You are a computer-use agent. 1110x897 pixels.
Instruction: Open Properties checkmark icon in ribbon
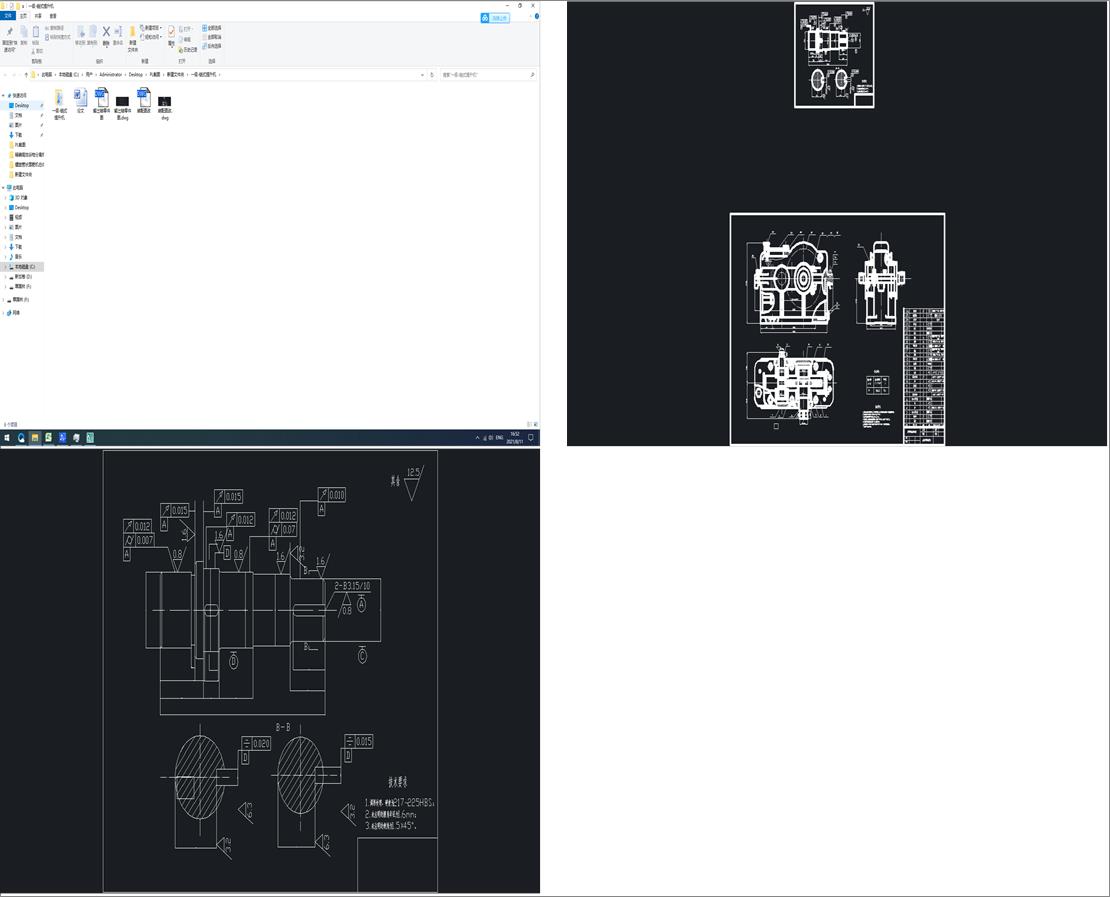(x=171, y=33)
